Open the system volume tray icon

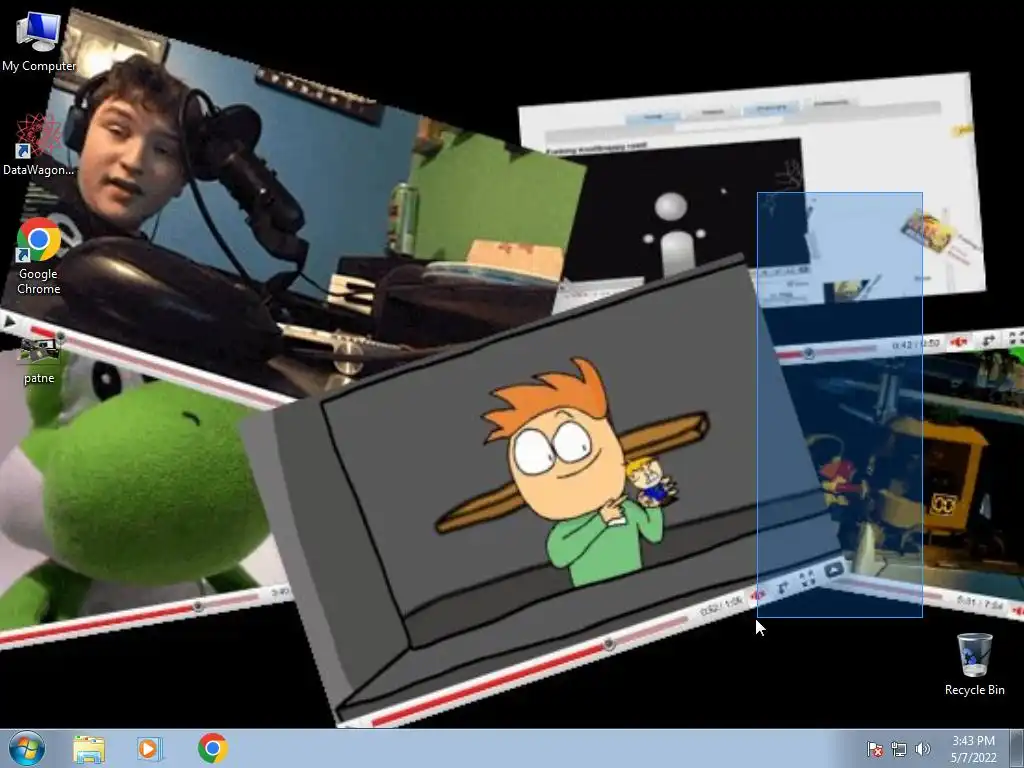(x=922, y=749)
